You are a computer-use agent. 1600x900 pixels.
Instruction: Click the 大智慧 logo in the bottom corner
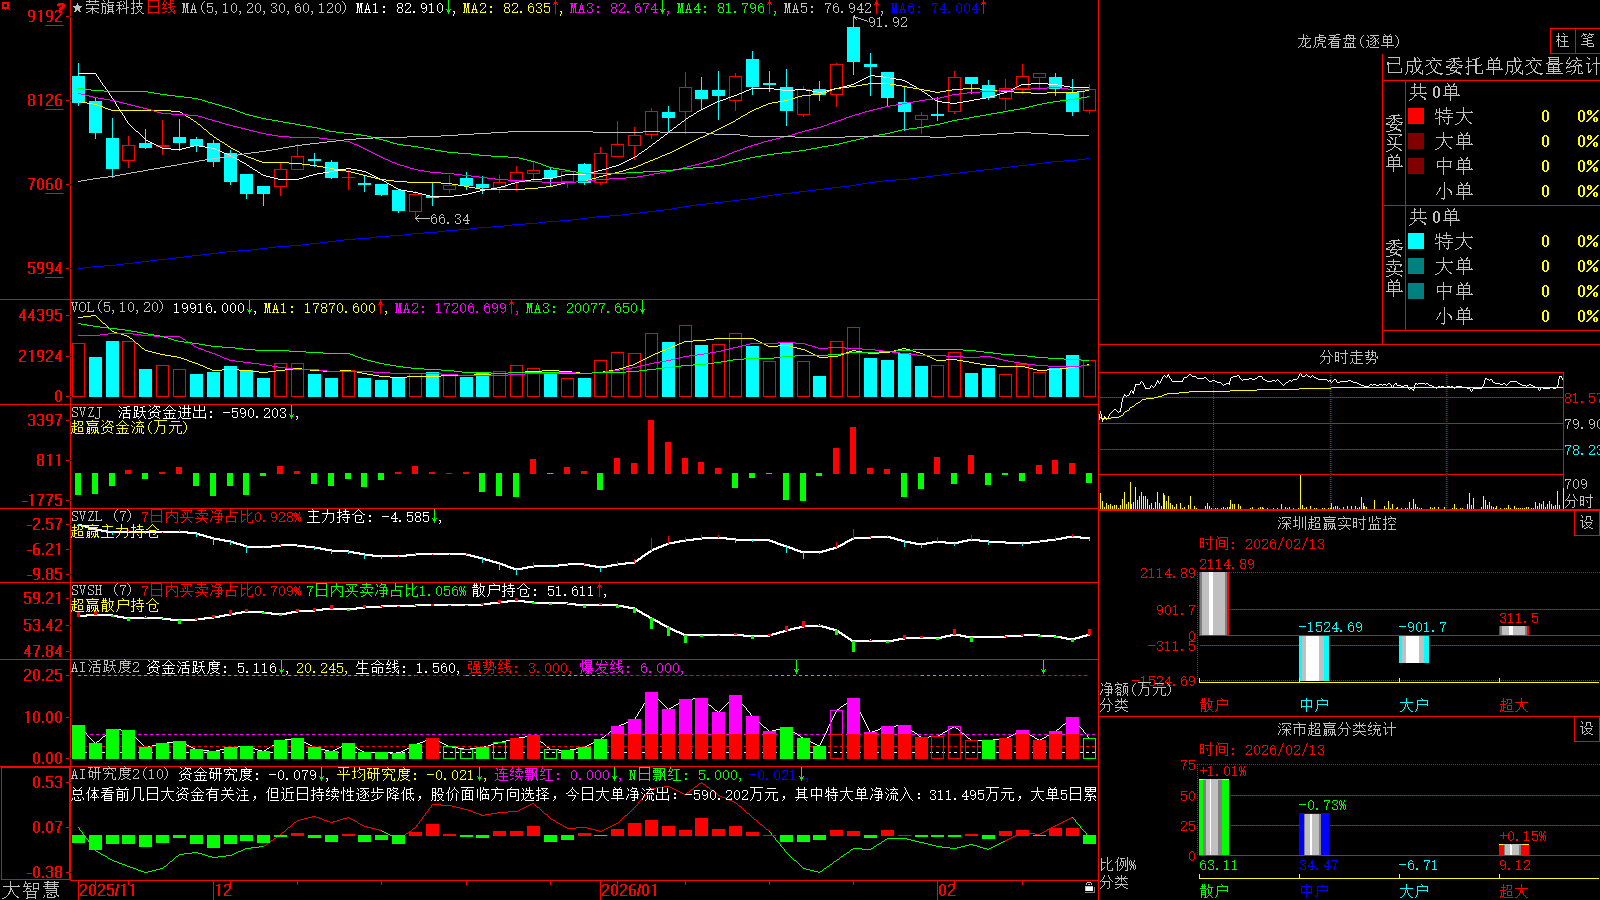[x=31, y=890]
